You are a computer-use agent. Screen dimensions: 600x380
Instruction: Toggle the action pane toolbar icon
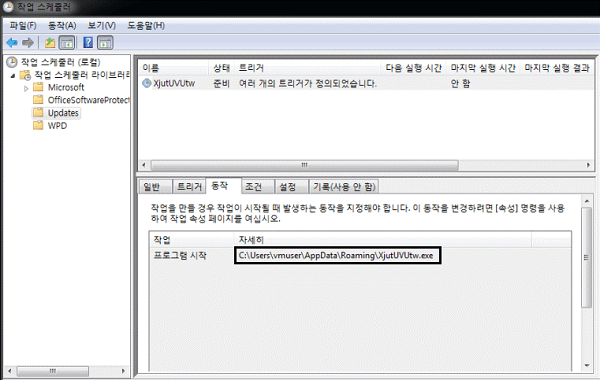[x=105, y=42]
